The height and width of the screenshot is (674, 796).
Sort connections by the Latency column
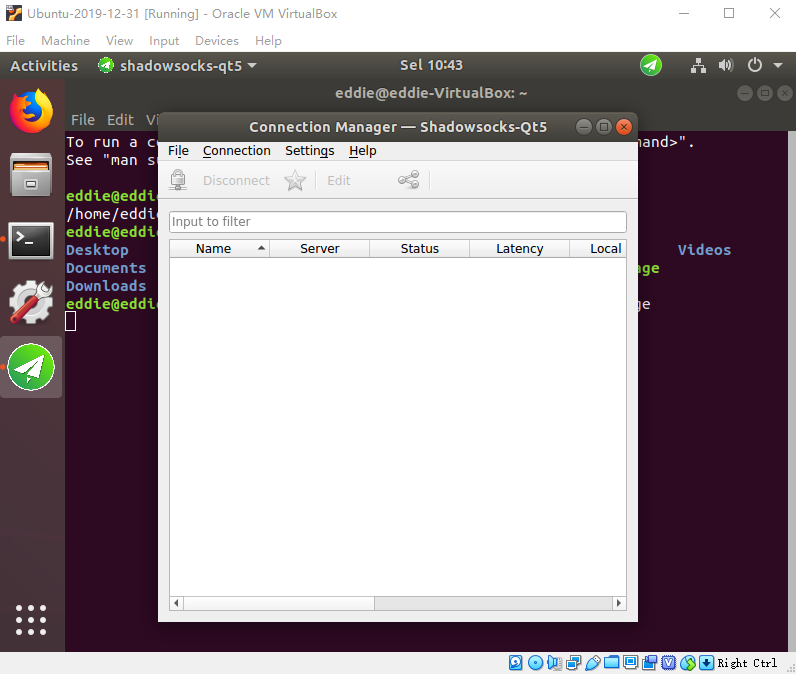519,249
